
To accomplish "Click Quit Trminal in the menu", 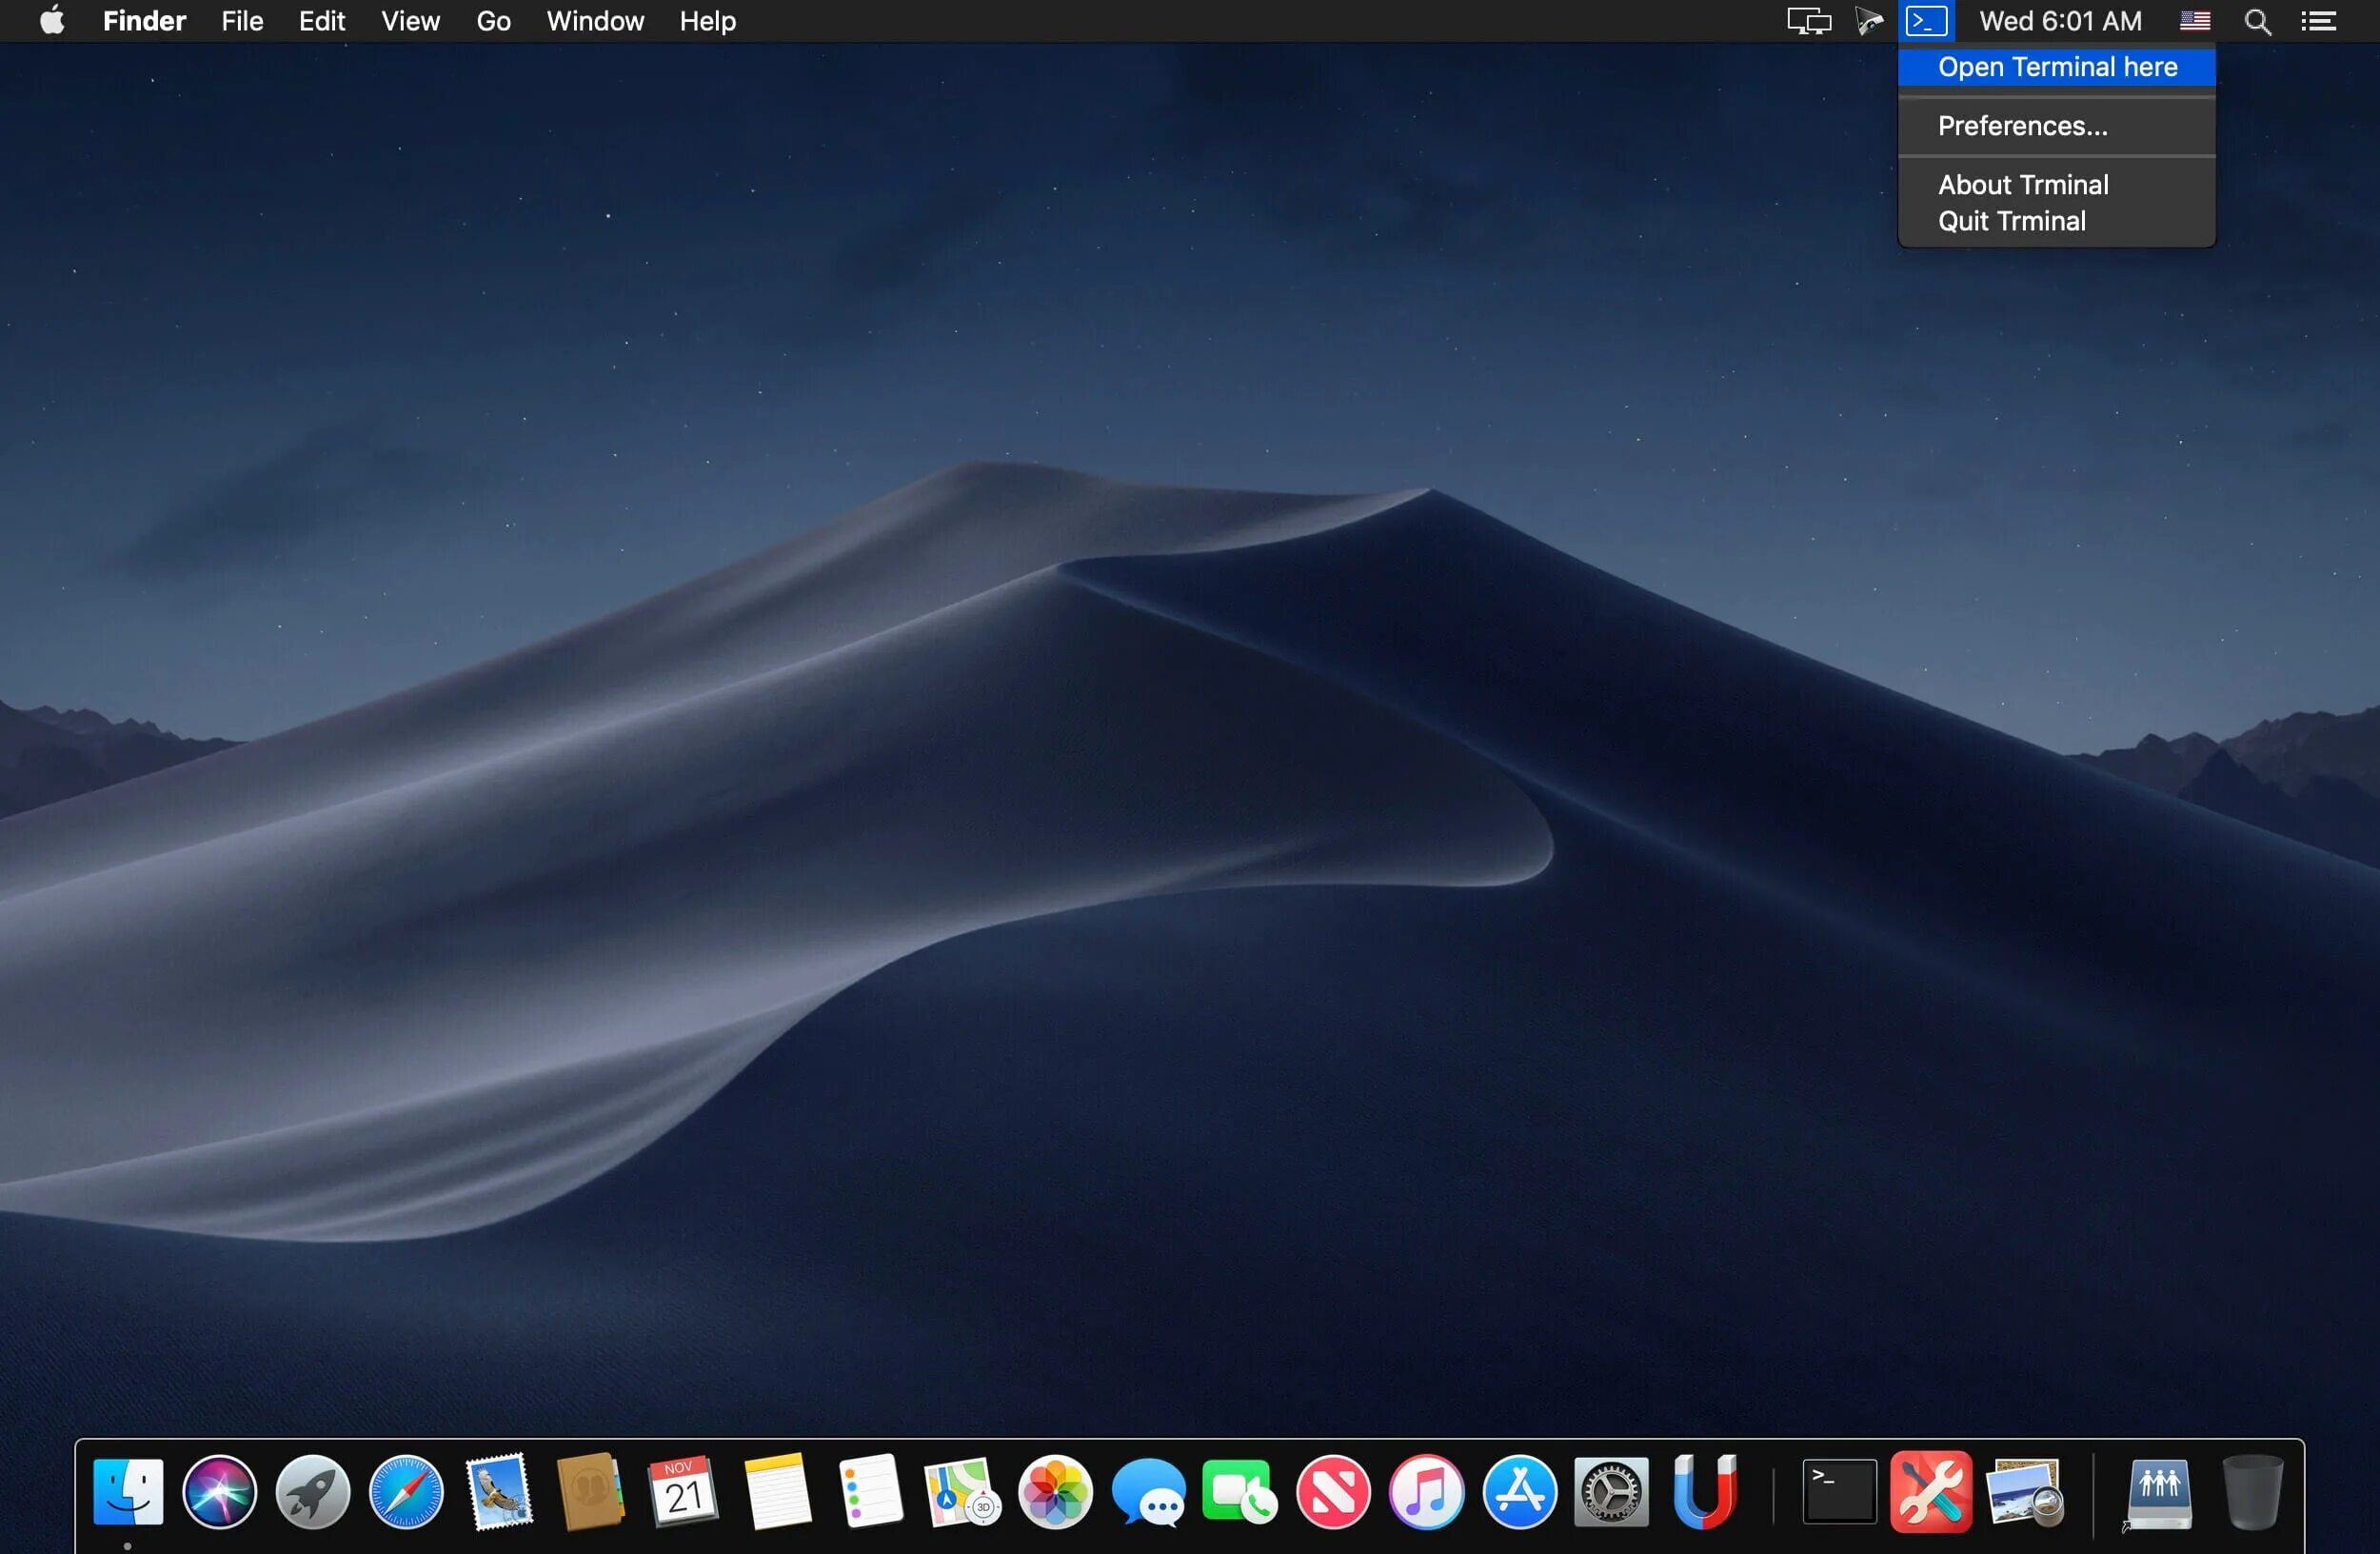I will [x=2011, y=221].
